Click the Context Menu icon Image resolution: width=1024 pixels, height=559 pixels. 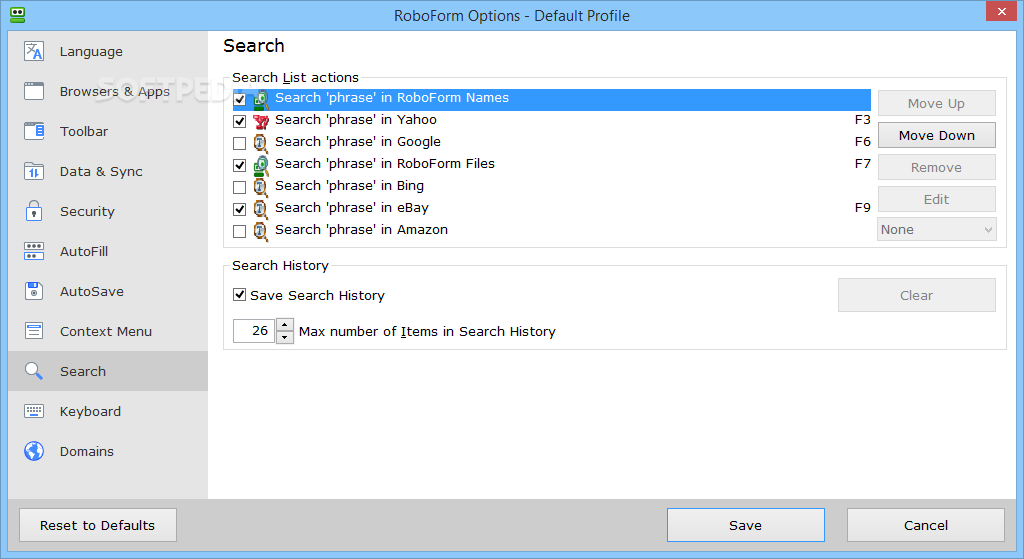point(34,331)
